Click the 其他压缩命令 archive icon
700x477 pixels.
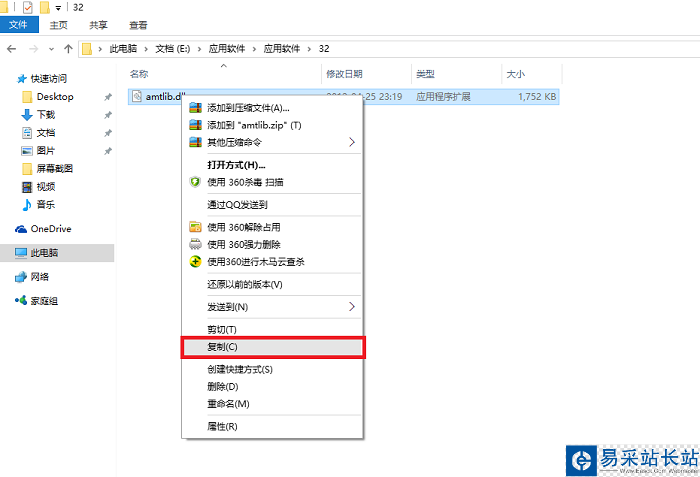click(196, 142)
